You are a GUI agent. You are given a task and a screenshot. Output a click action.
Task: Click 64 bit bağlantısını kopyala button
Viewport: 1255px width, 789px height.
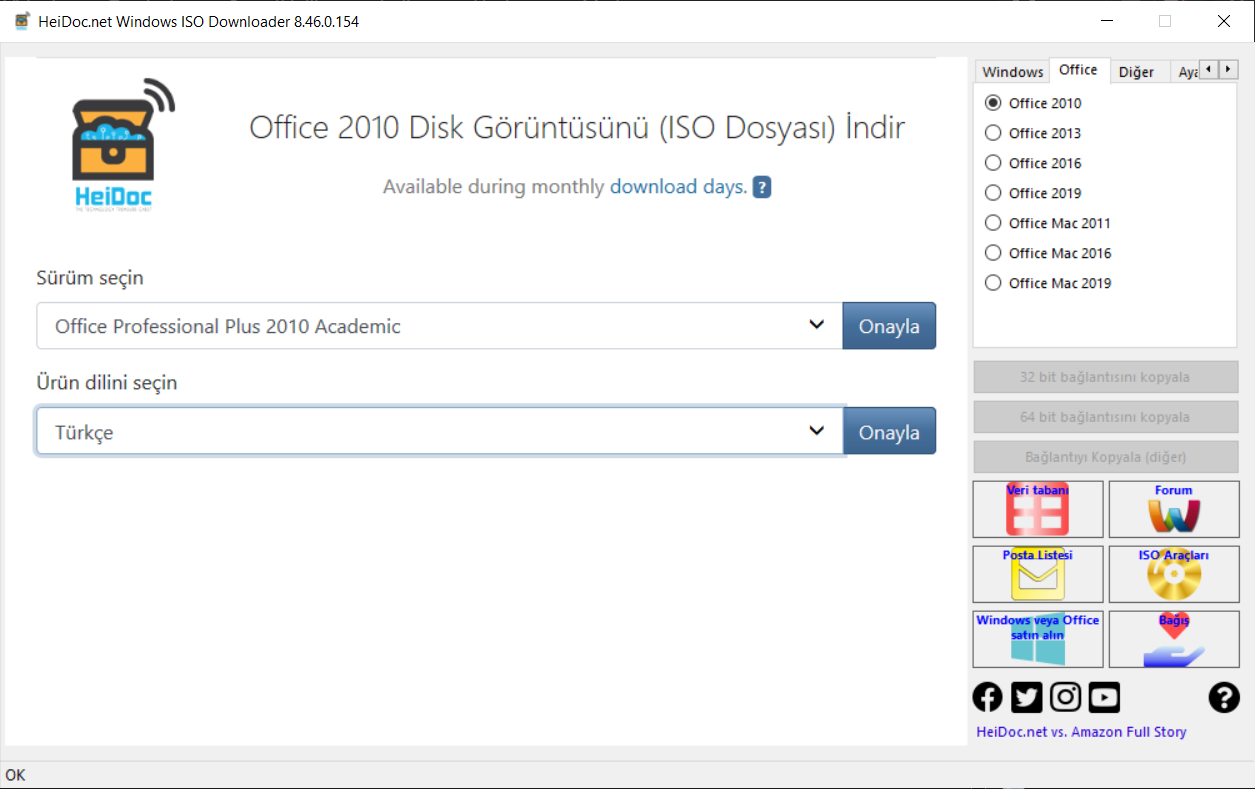click(1105, 417)
